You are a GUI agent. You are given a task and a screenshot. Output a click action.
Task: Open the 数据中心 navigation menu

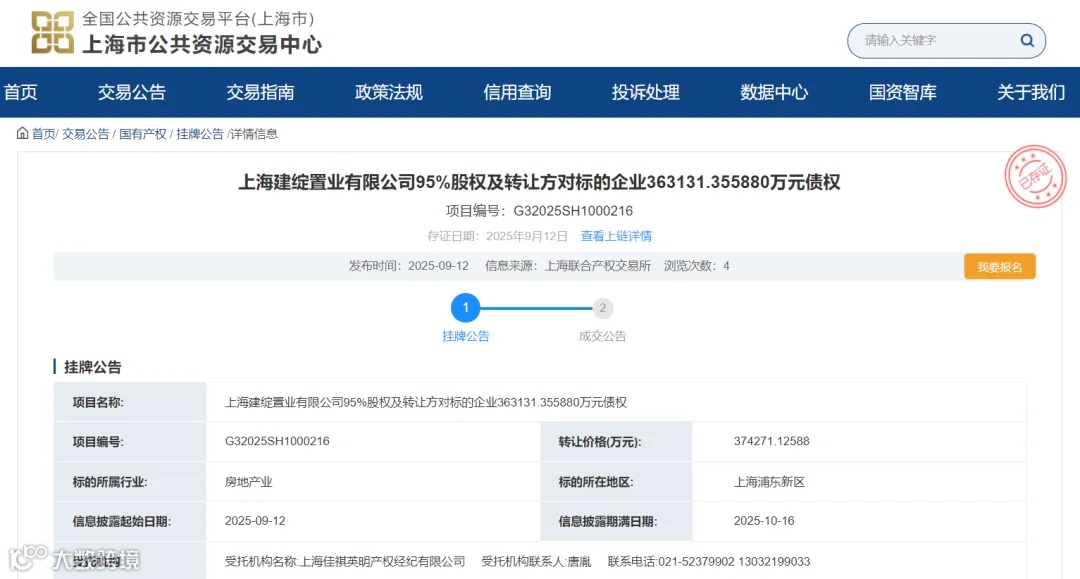coord(772,92)
